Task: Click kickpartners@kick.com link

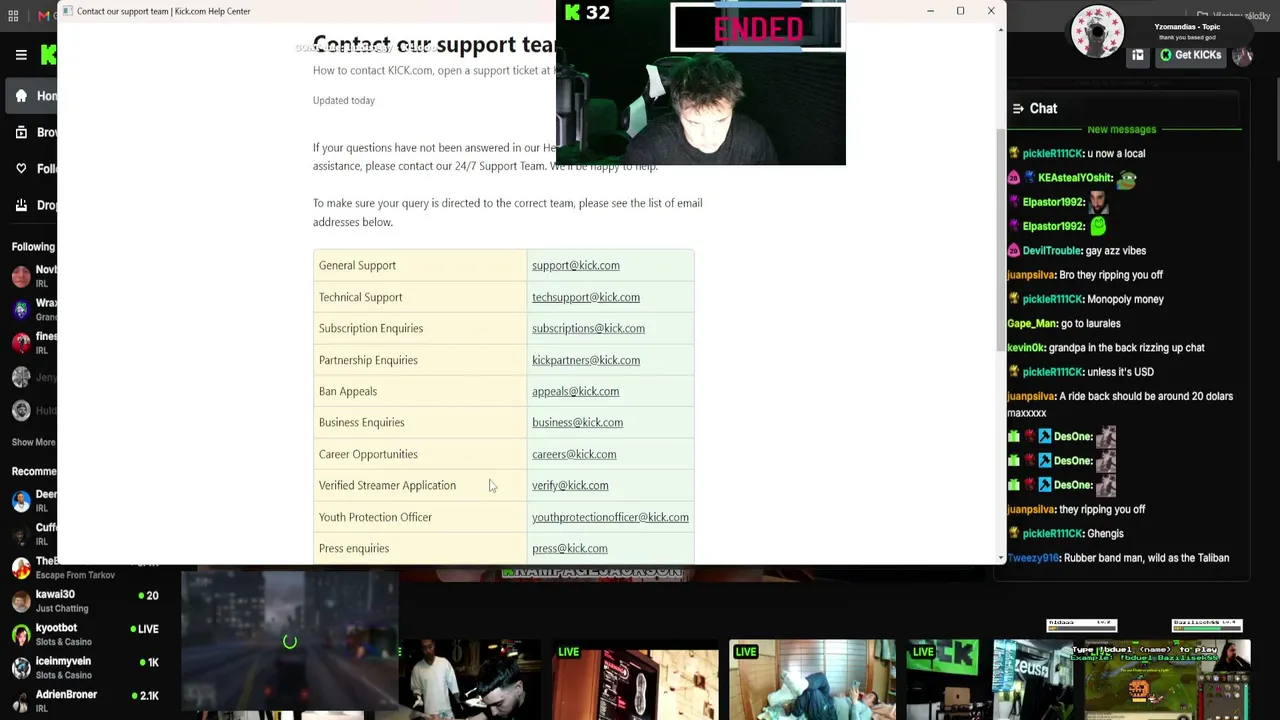Action: [586, 360]
